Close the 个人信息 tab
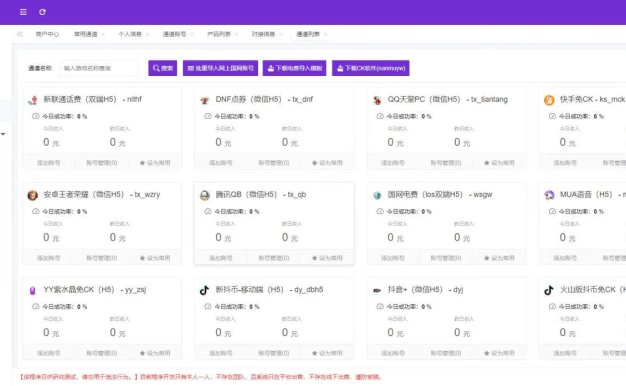Screen dimensions: 626x386 point(147,35)
